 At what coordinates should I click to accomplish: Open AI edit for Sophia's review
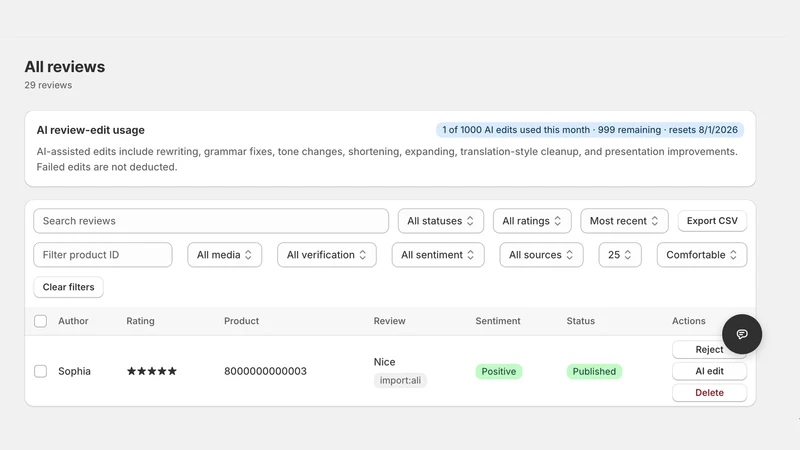[709, 371]
